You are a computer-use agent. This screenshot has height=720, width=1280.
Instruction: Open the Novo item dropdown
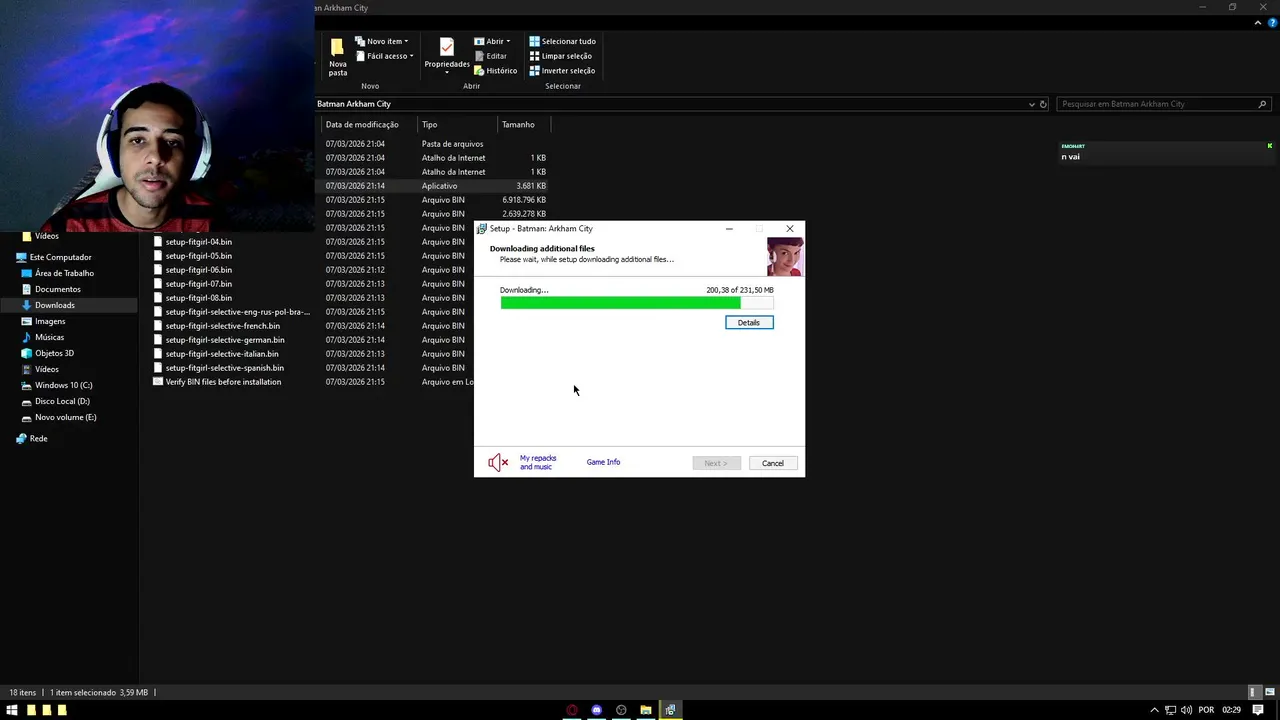(x=383, y=41)
